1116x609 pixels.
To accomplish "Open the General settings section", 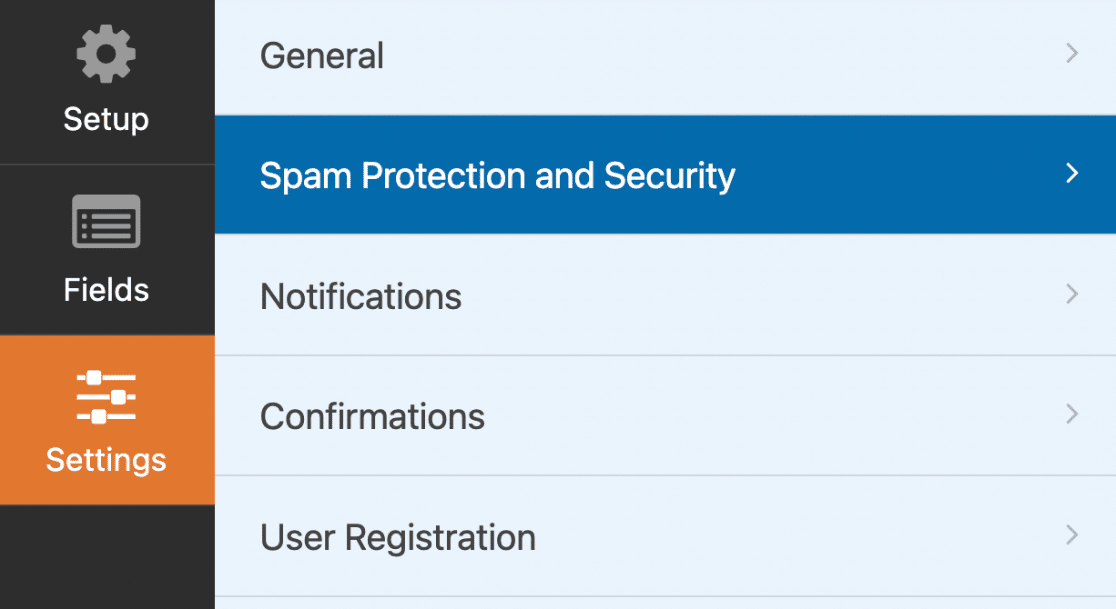I will (x=322, y=55).
